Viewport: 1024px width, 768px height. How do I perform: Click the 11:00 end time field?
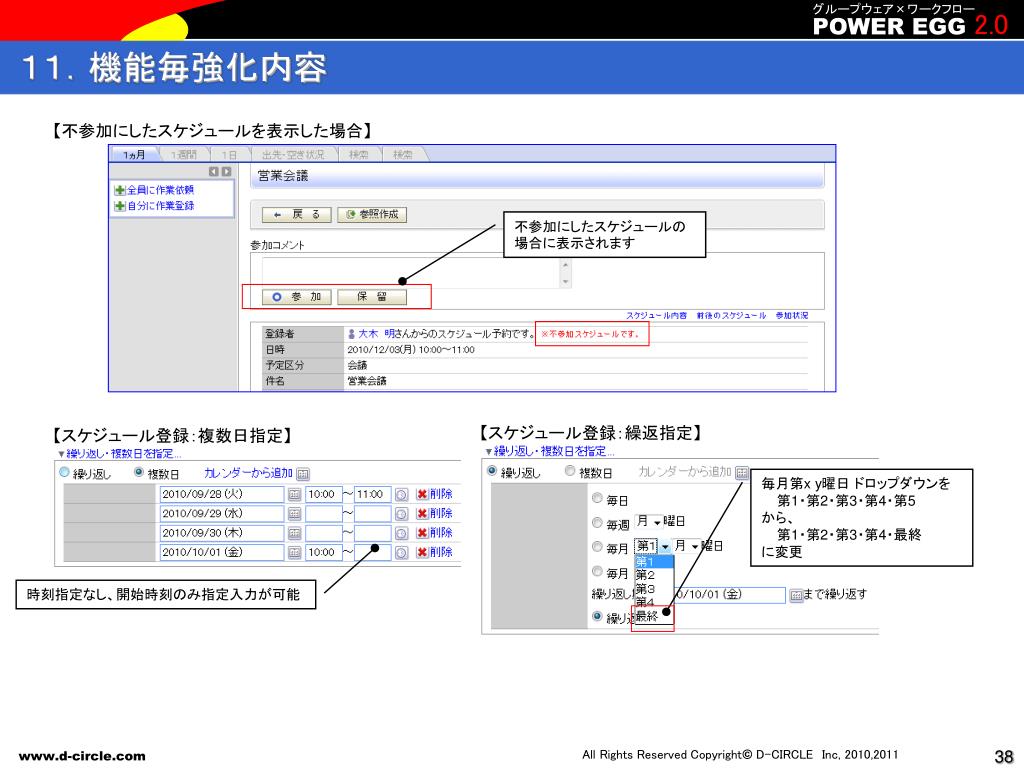click(372, 494)
